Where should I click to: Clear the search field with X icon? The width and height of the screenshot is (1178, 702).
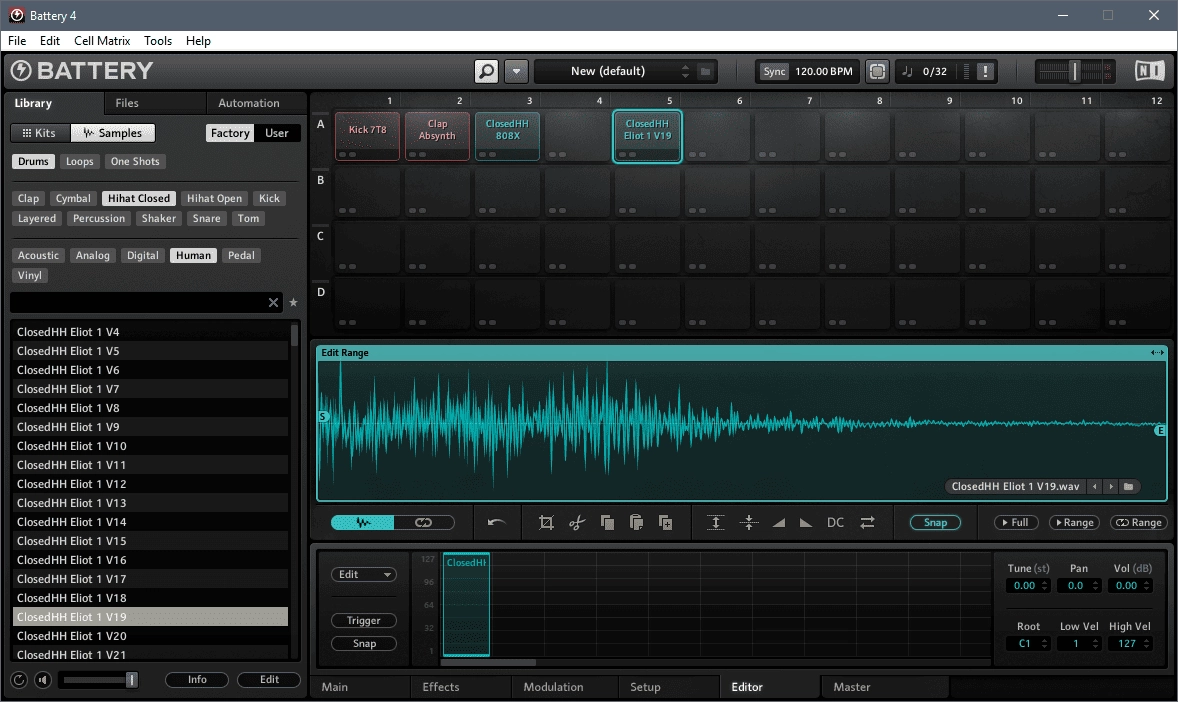click(273, 302)
